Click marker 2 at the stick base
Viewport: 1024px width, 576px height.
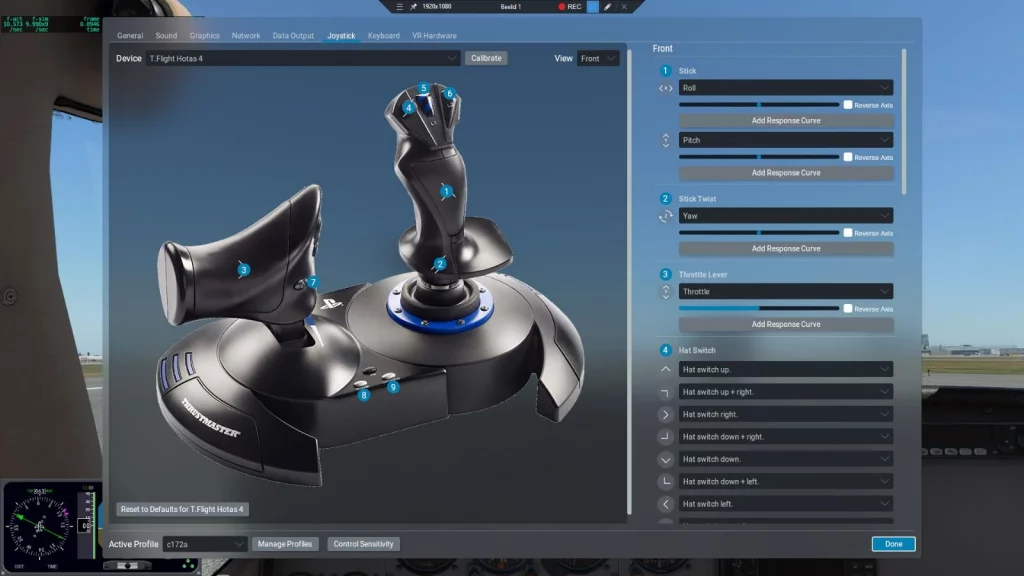(439, 265)
